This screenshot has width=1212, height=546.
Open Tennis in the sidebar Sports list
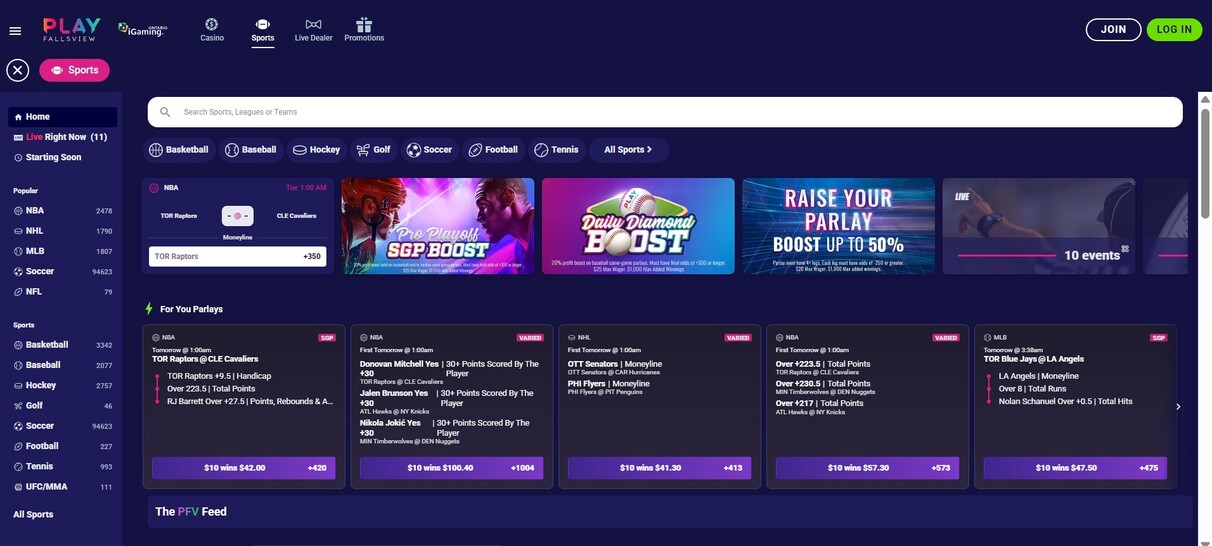point(62,467)
